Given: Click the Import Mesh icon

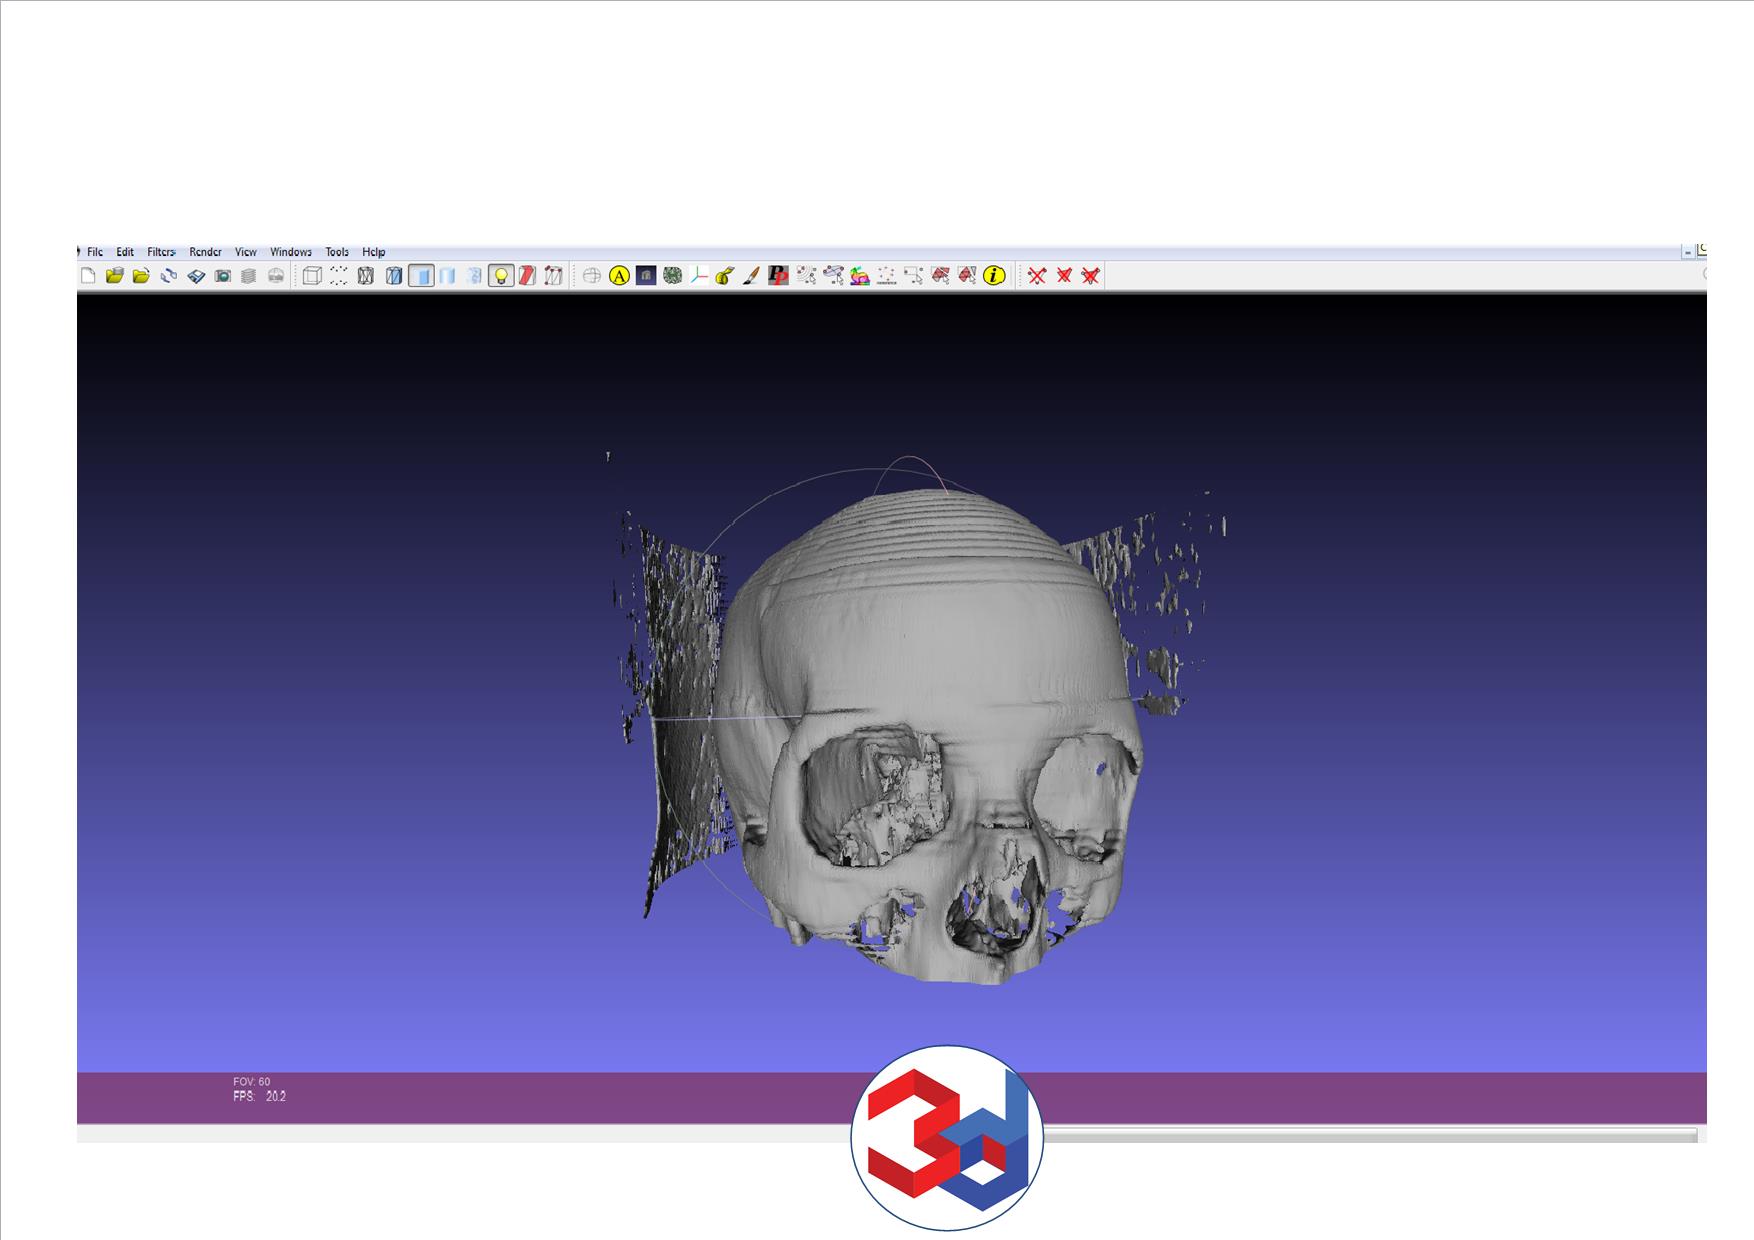Looking at the screenshot, I should click(x=141, y=276).
